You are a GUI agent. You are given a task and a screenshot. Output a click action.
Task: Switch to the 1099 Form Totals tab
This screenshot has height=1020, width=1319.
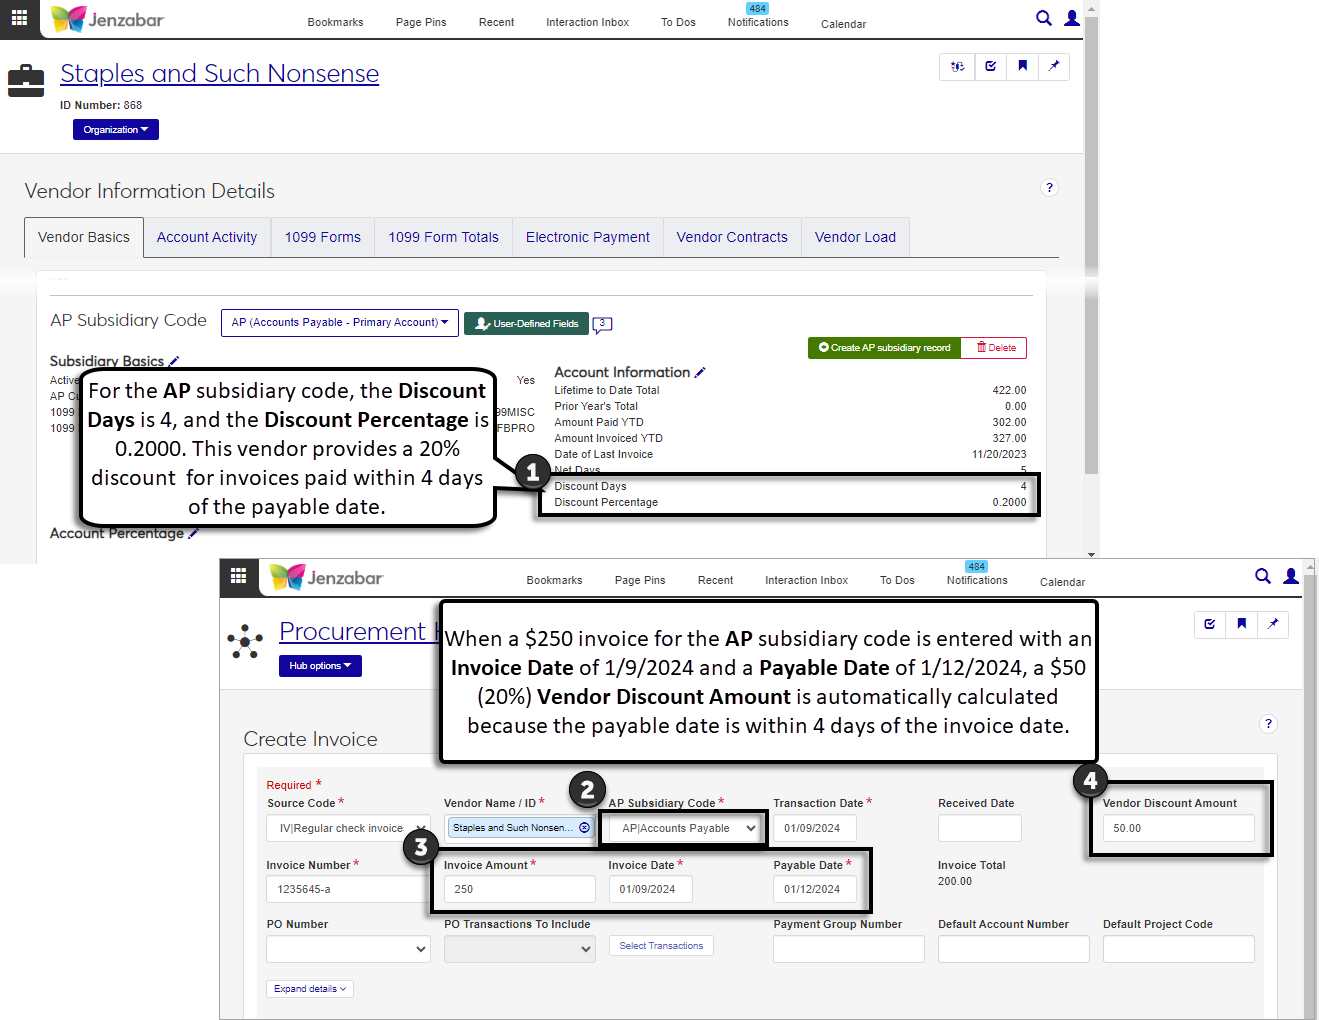(x=444, y=238)
